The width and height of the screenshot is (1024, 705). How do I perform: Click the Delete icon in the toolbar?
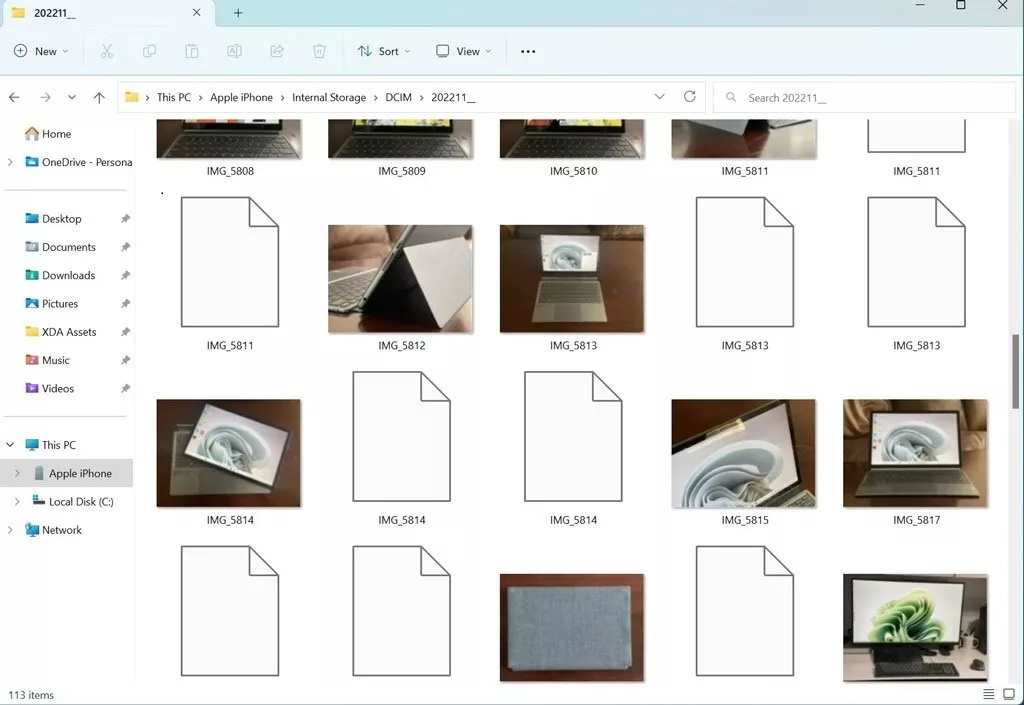tap(319, 51)
